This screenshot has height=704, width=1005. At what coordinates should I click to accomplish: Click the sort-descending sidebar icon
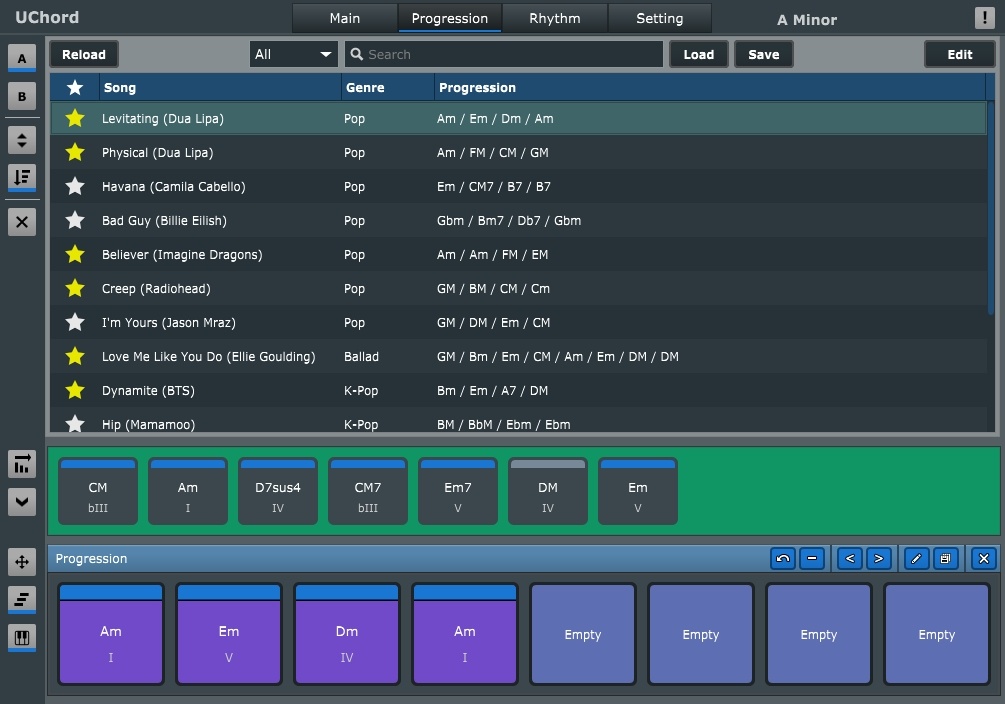pos(22,177)
